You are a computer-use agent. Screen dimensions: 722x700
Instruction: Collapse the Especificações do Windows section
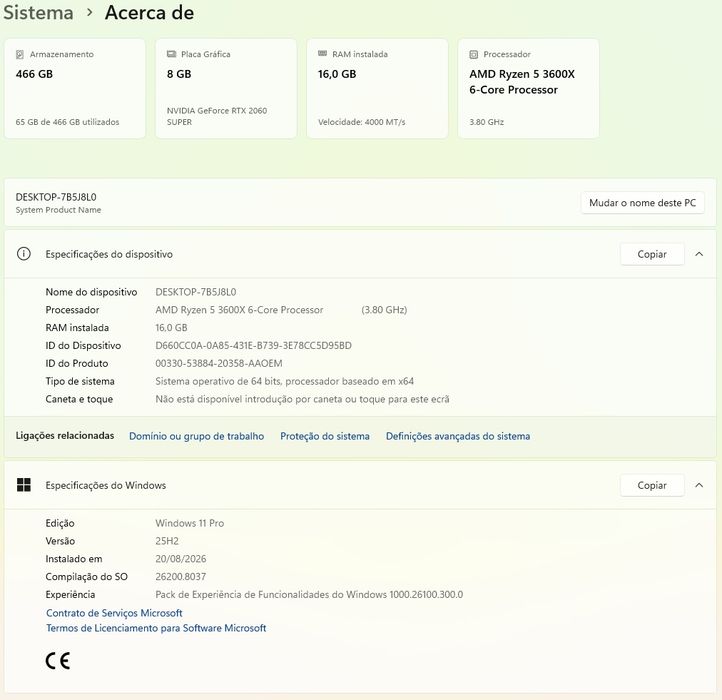[x=699, y=485]
